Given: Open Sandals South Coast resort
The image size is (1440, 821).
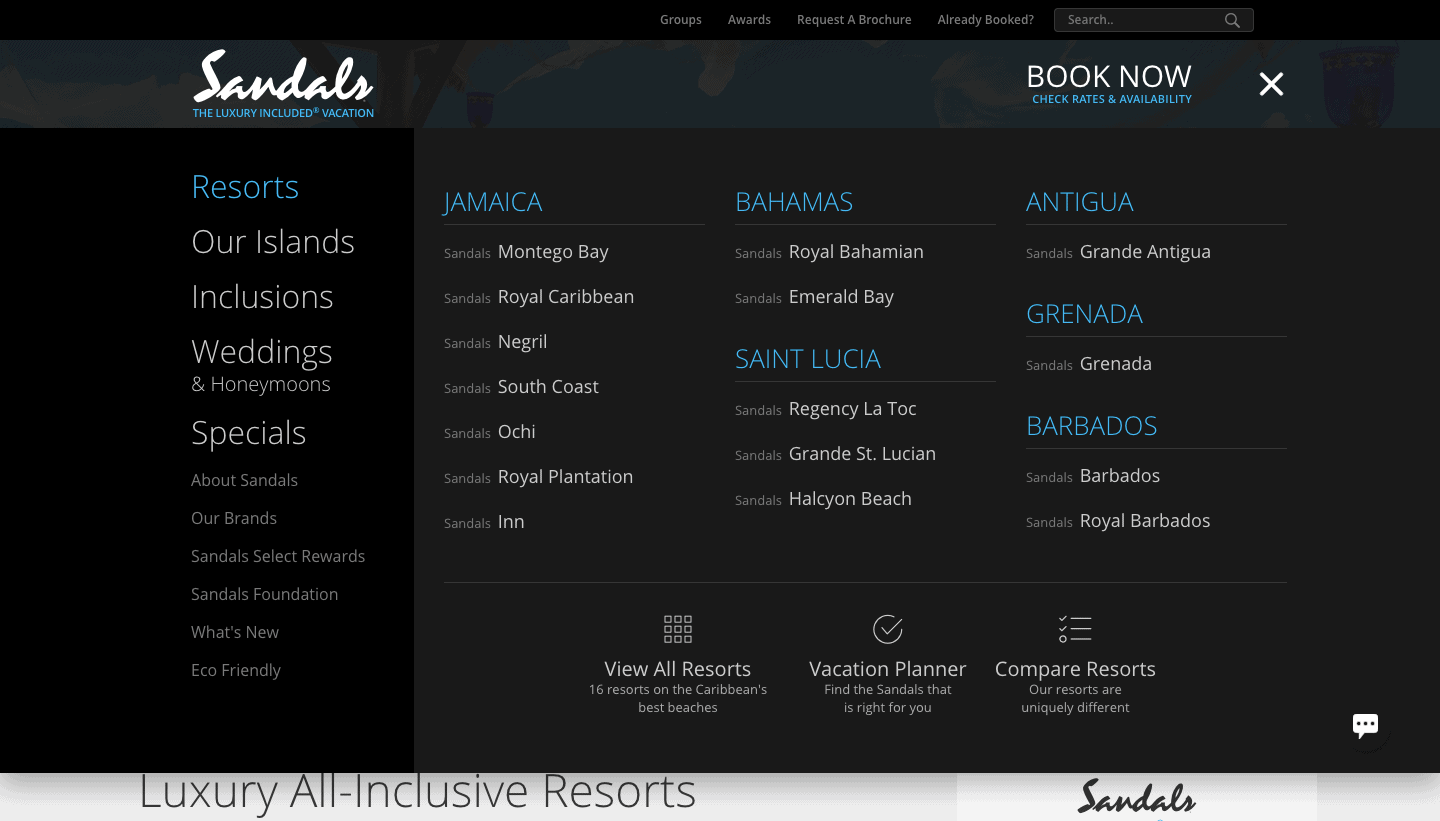Looking at the screenshot, I should click(521, 387).
